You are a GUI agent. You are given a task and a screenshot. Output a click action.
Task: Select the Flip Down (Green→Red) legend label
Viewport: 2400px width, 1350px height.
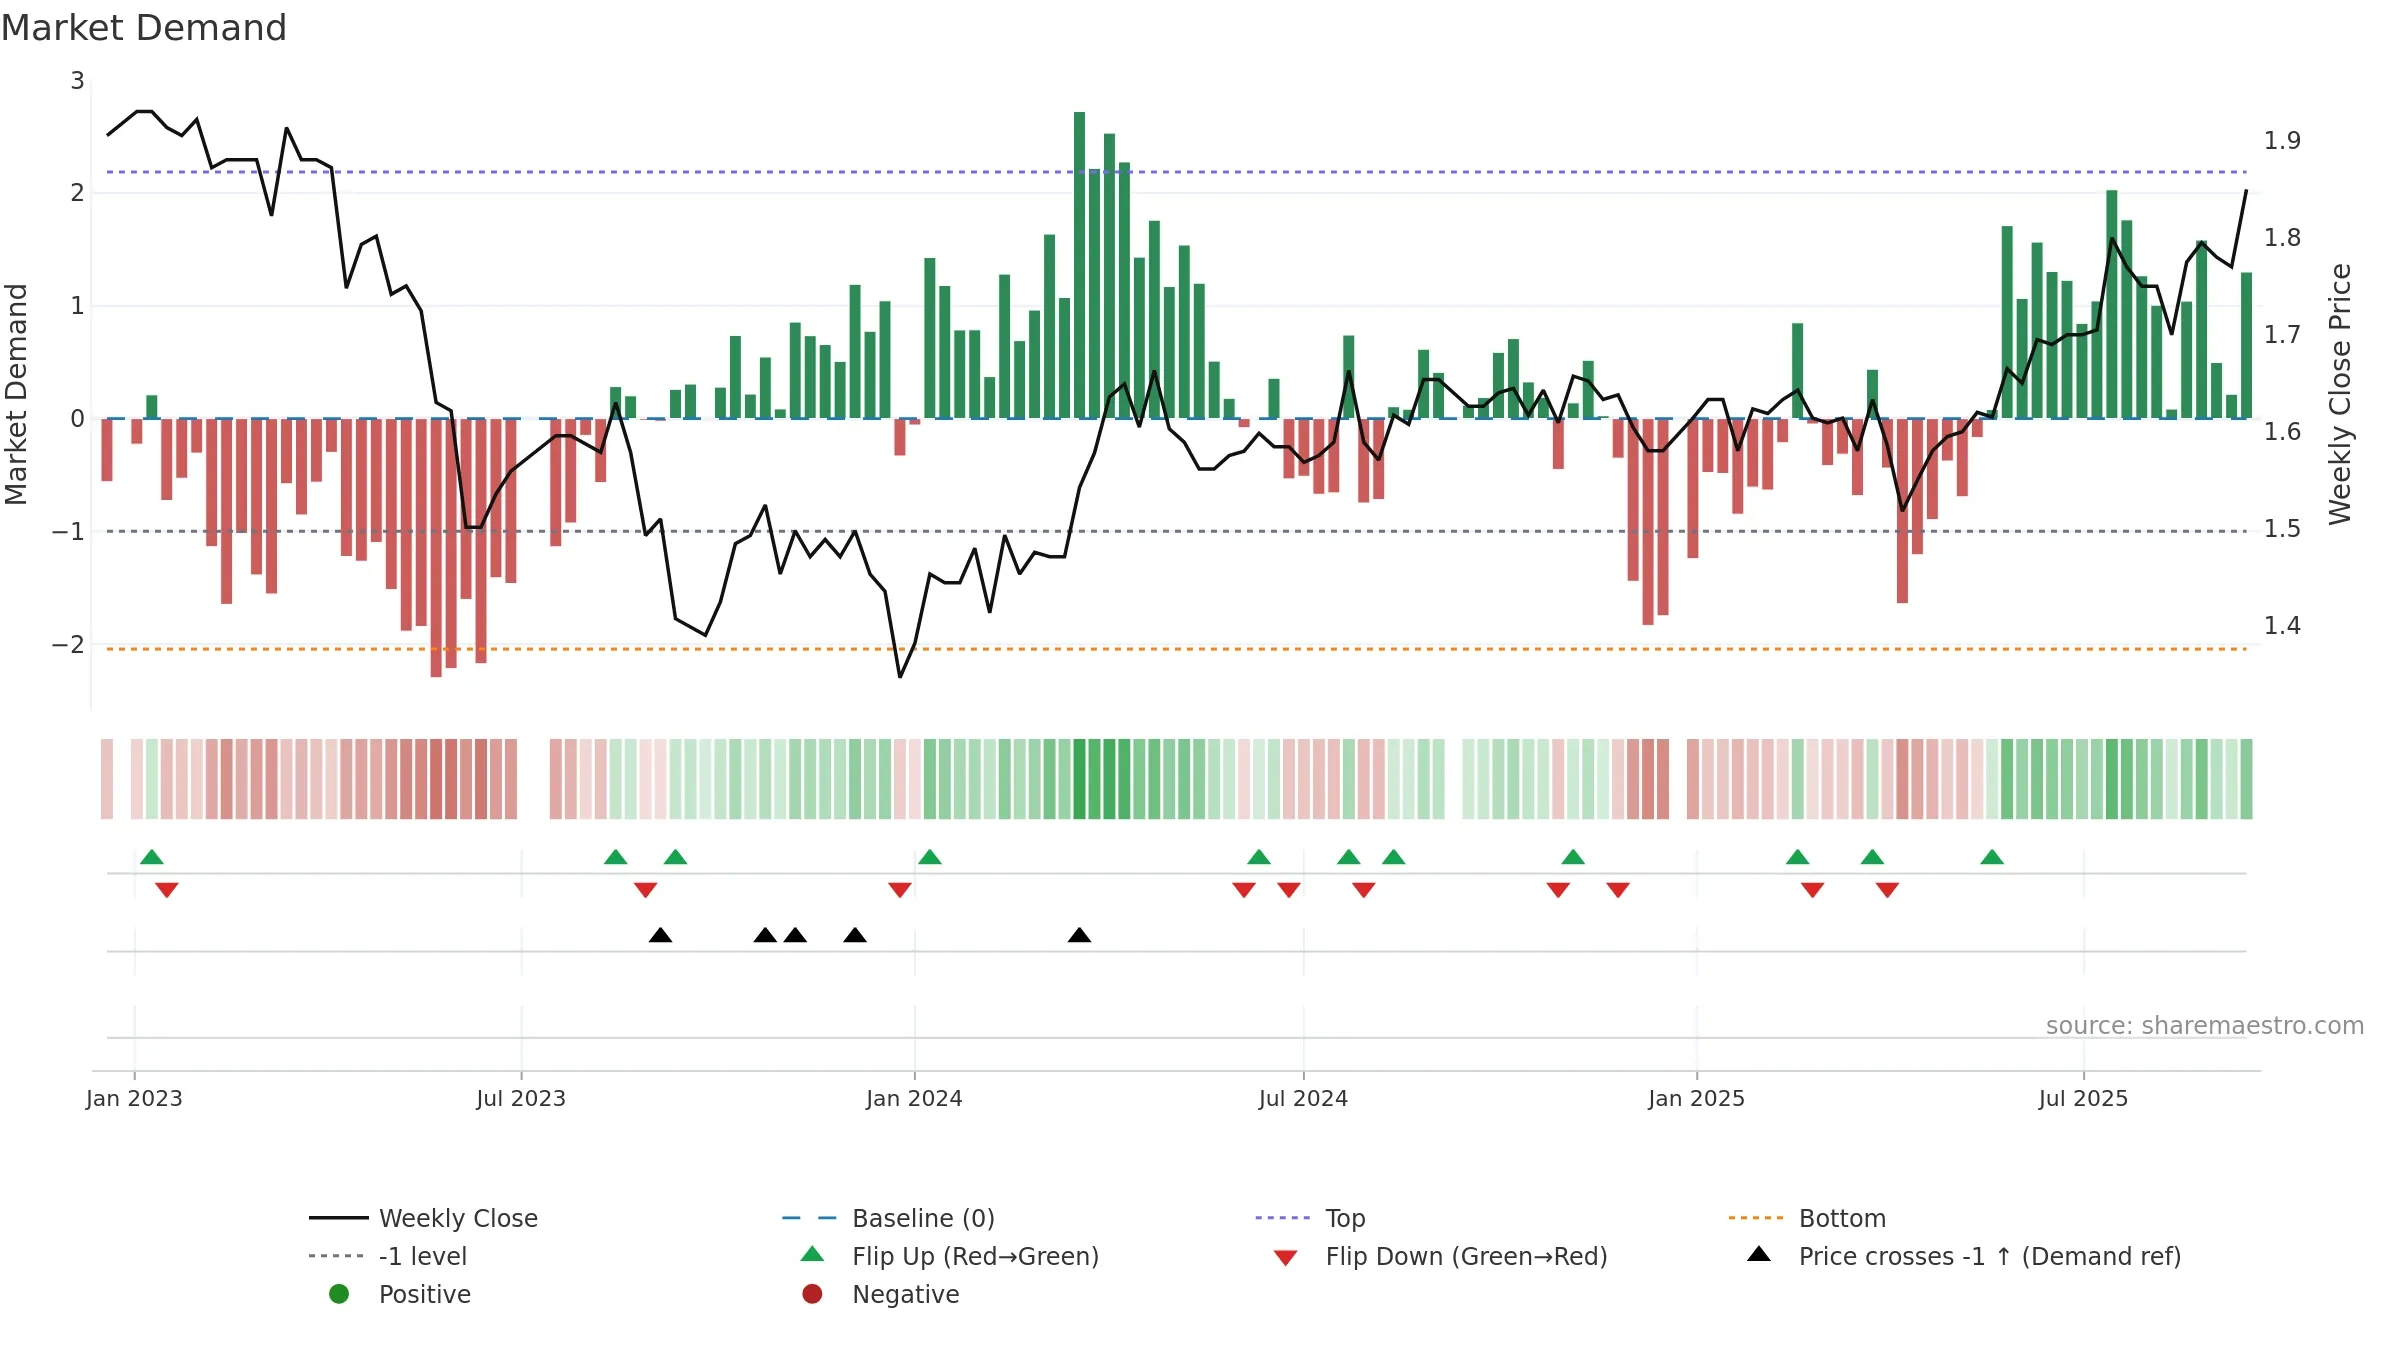pyautogui.click(x=1467, y=1256)
